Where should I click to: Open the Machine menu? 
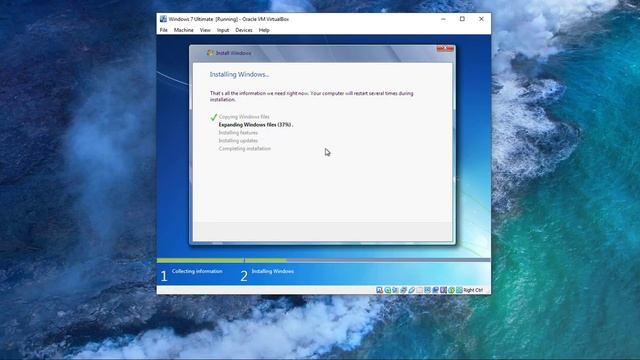(184, 30)
